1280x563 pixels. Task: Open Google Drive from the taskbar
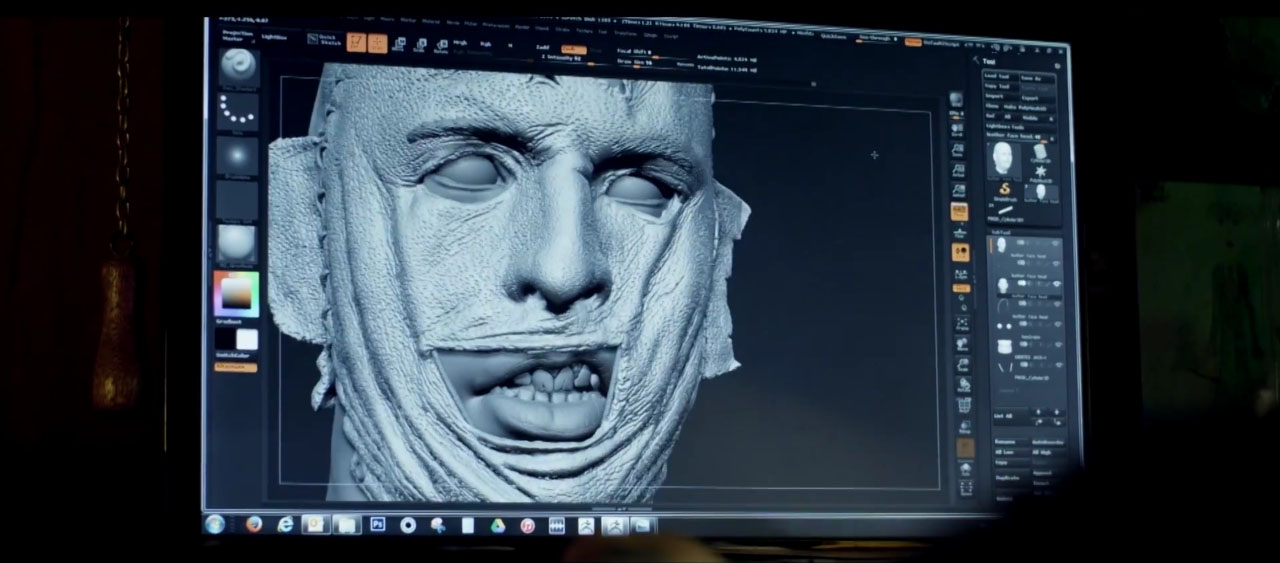(x=497, y=525)
